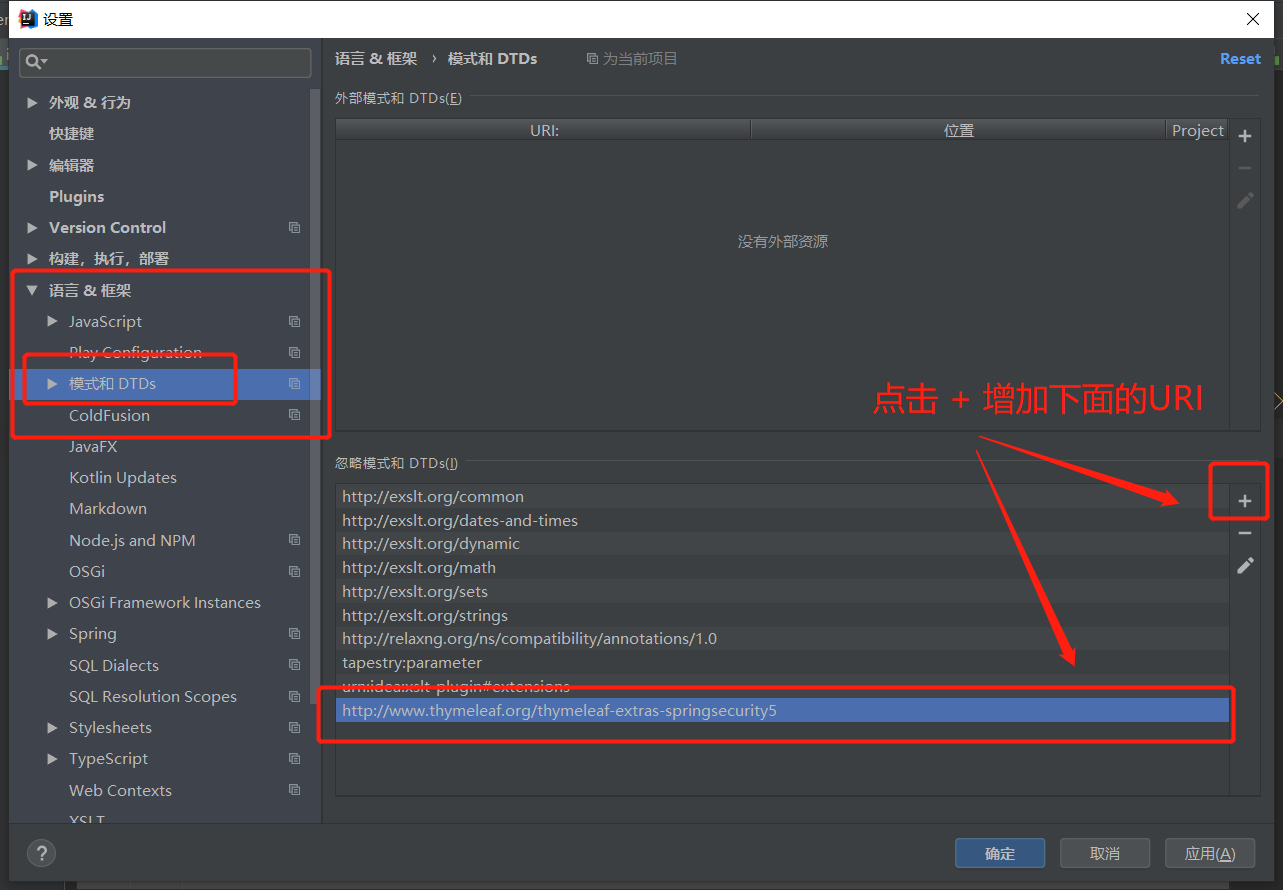Click minus icon to remove ignored schema
The height and width of the screenshot is (890, 1283).
(x=1245, y=533)
